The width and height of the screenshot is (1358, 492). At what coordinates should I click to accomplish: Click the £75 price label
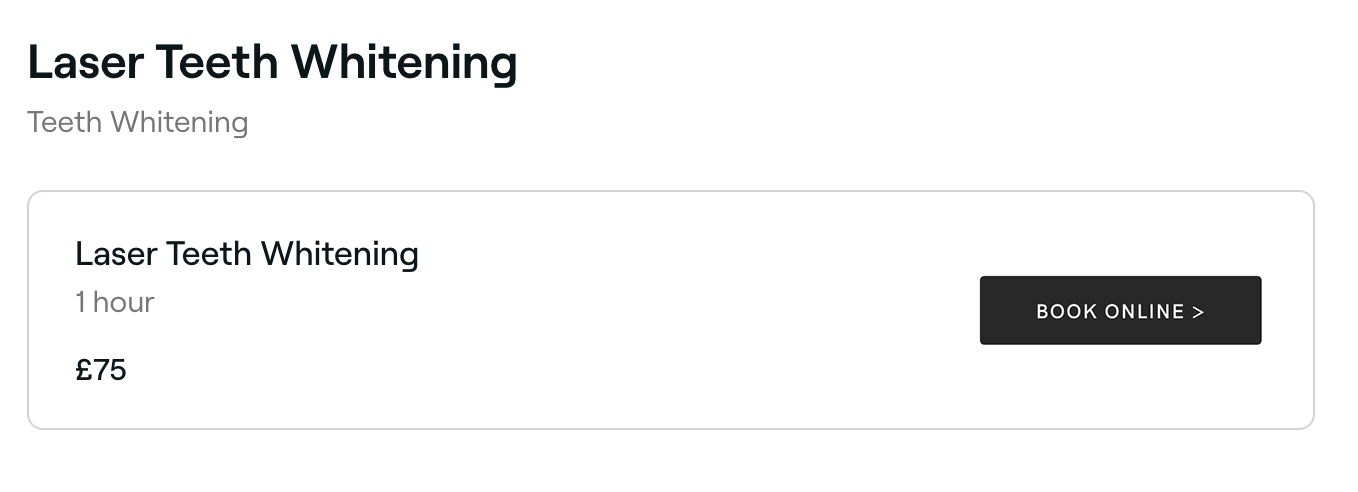101,370
